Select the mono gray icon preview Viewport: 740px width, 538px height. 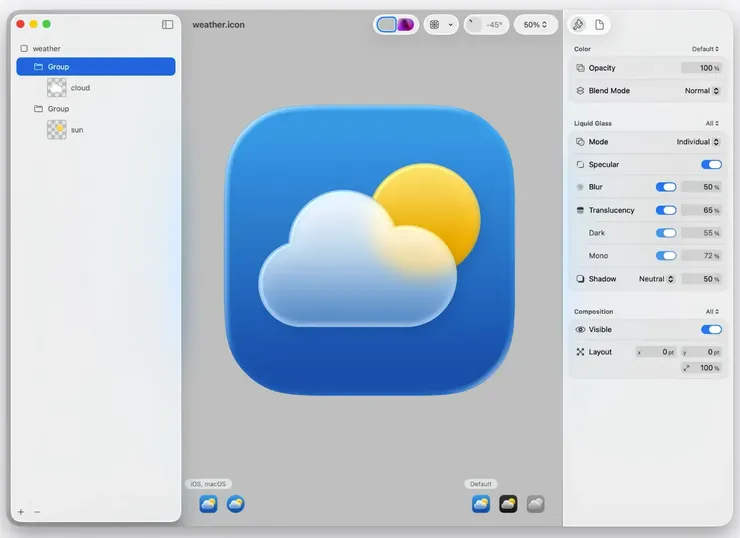pyautogui.click(x=536, y=504)
